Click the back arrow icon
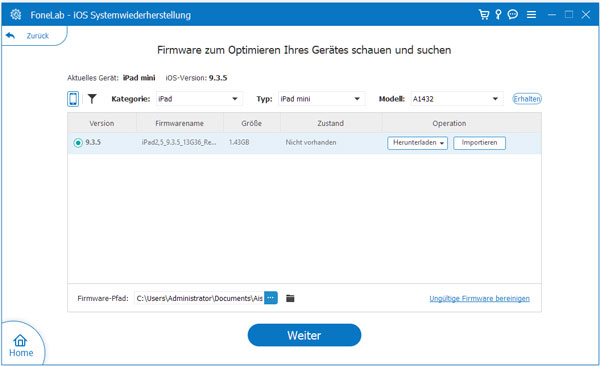 click(10, 36)
